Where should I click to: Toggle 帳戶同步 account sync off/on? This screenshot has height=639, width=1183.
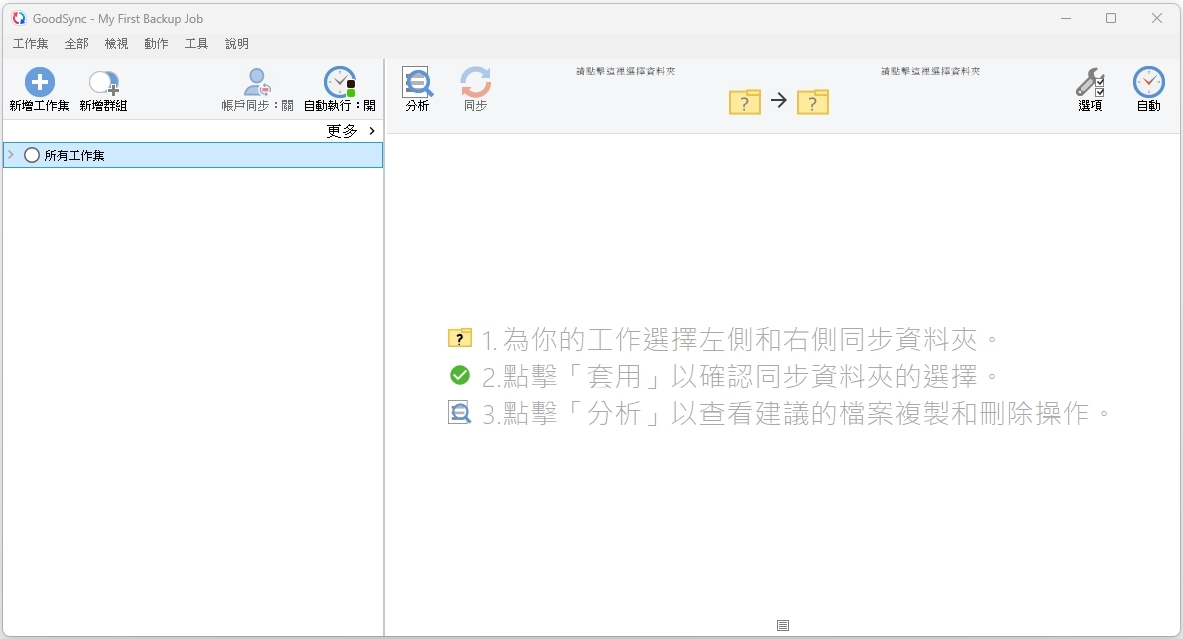pyautogui.click(x=257, y=90)
